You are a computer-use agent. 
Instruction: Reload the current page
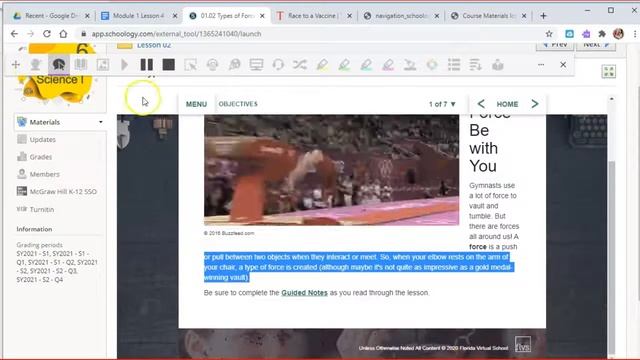(47, 34)
